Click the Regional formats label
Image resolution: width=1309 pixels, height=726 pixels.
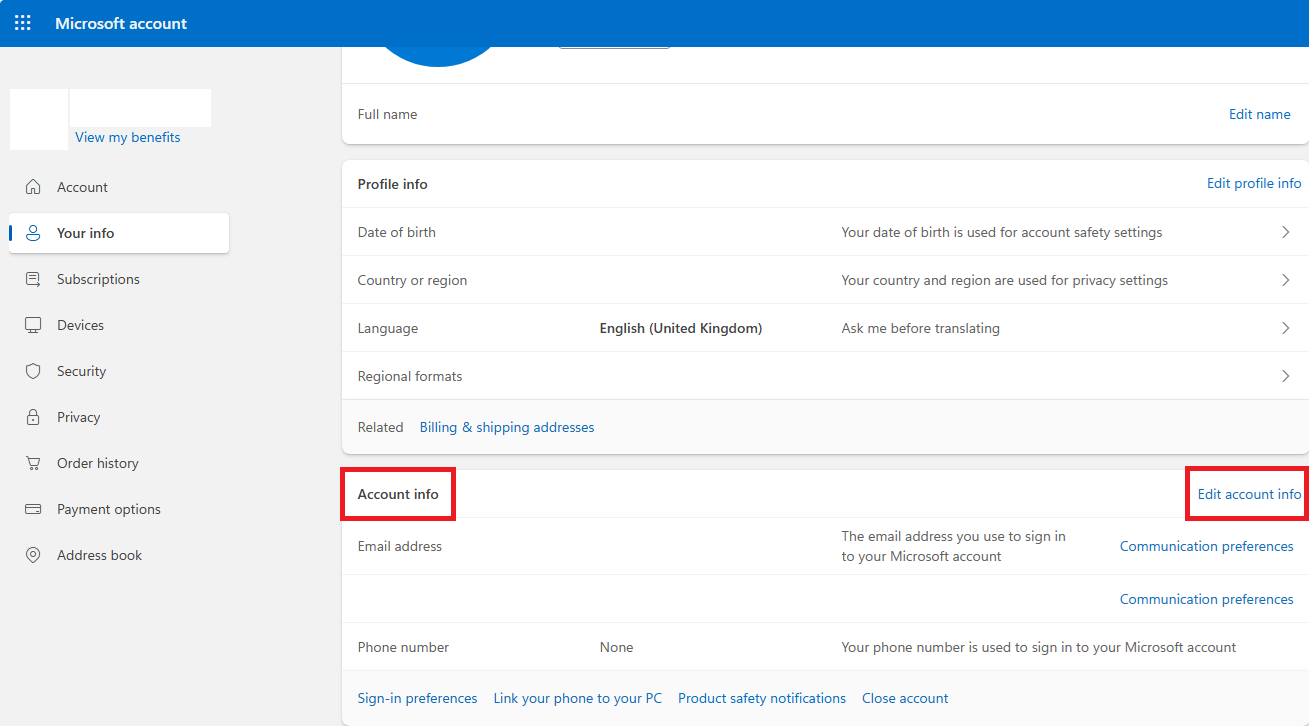click(x=410, y=376)
